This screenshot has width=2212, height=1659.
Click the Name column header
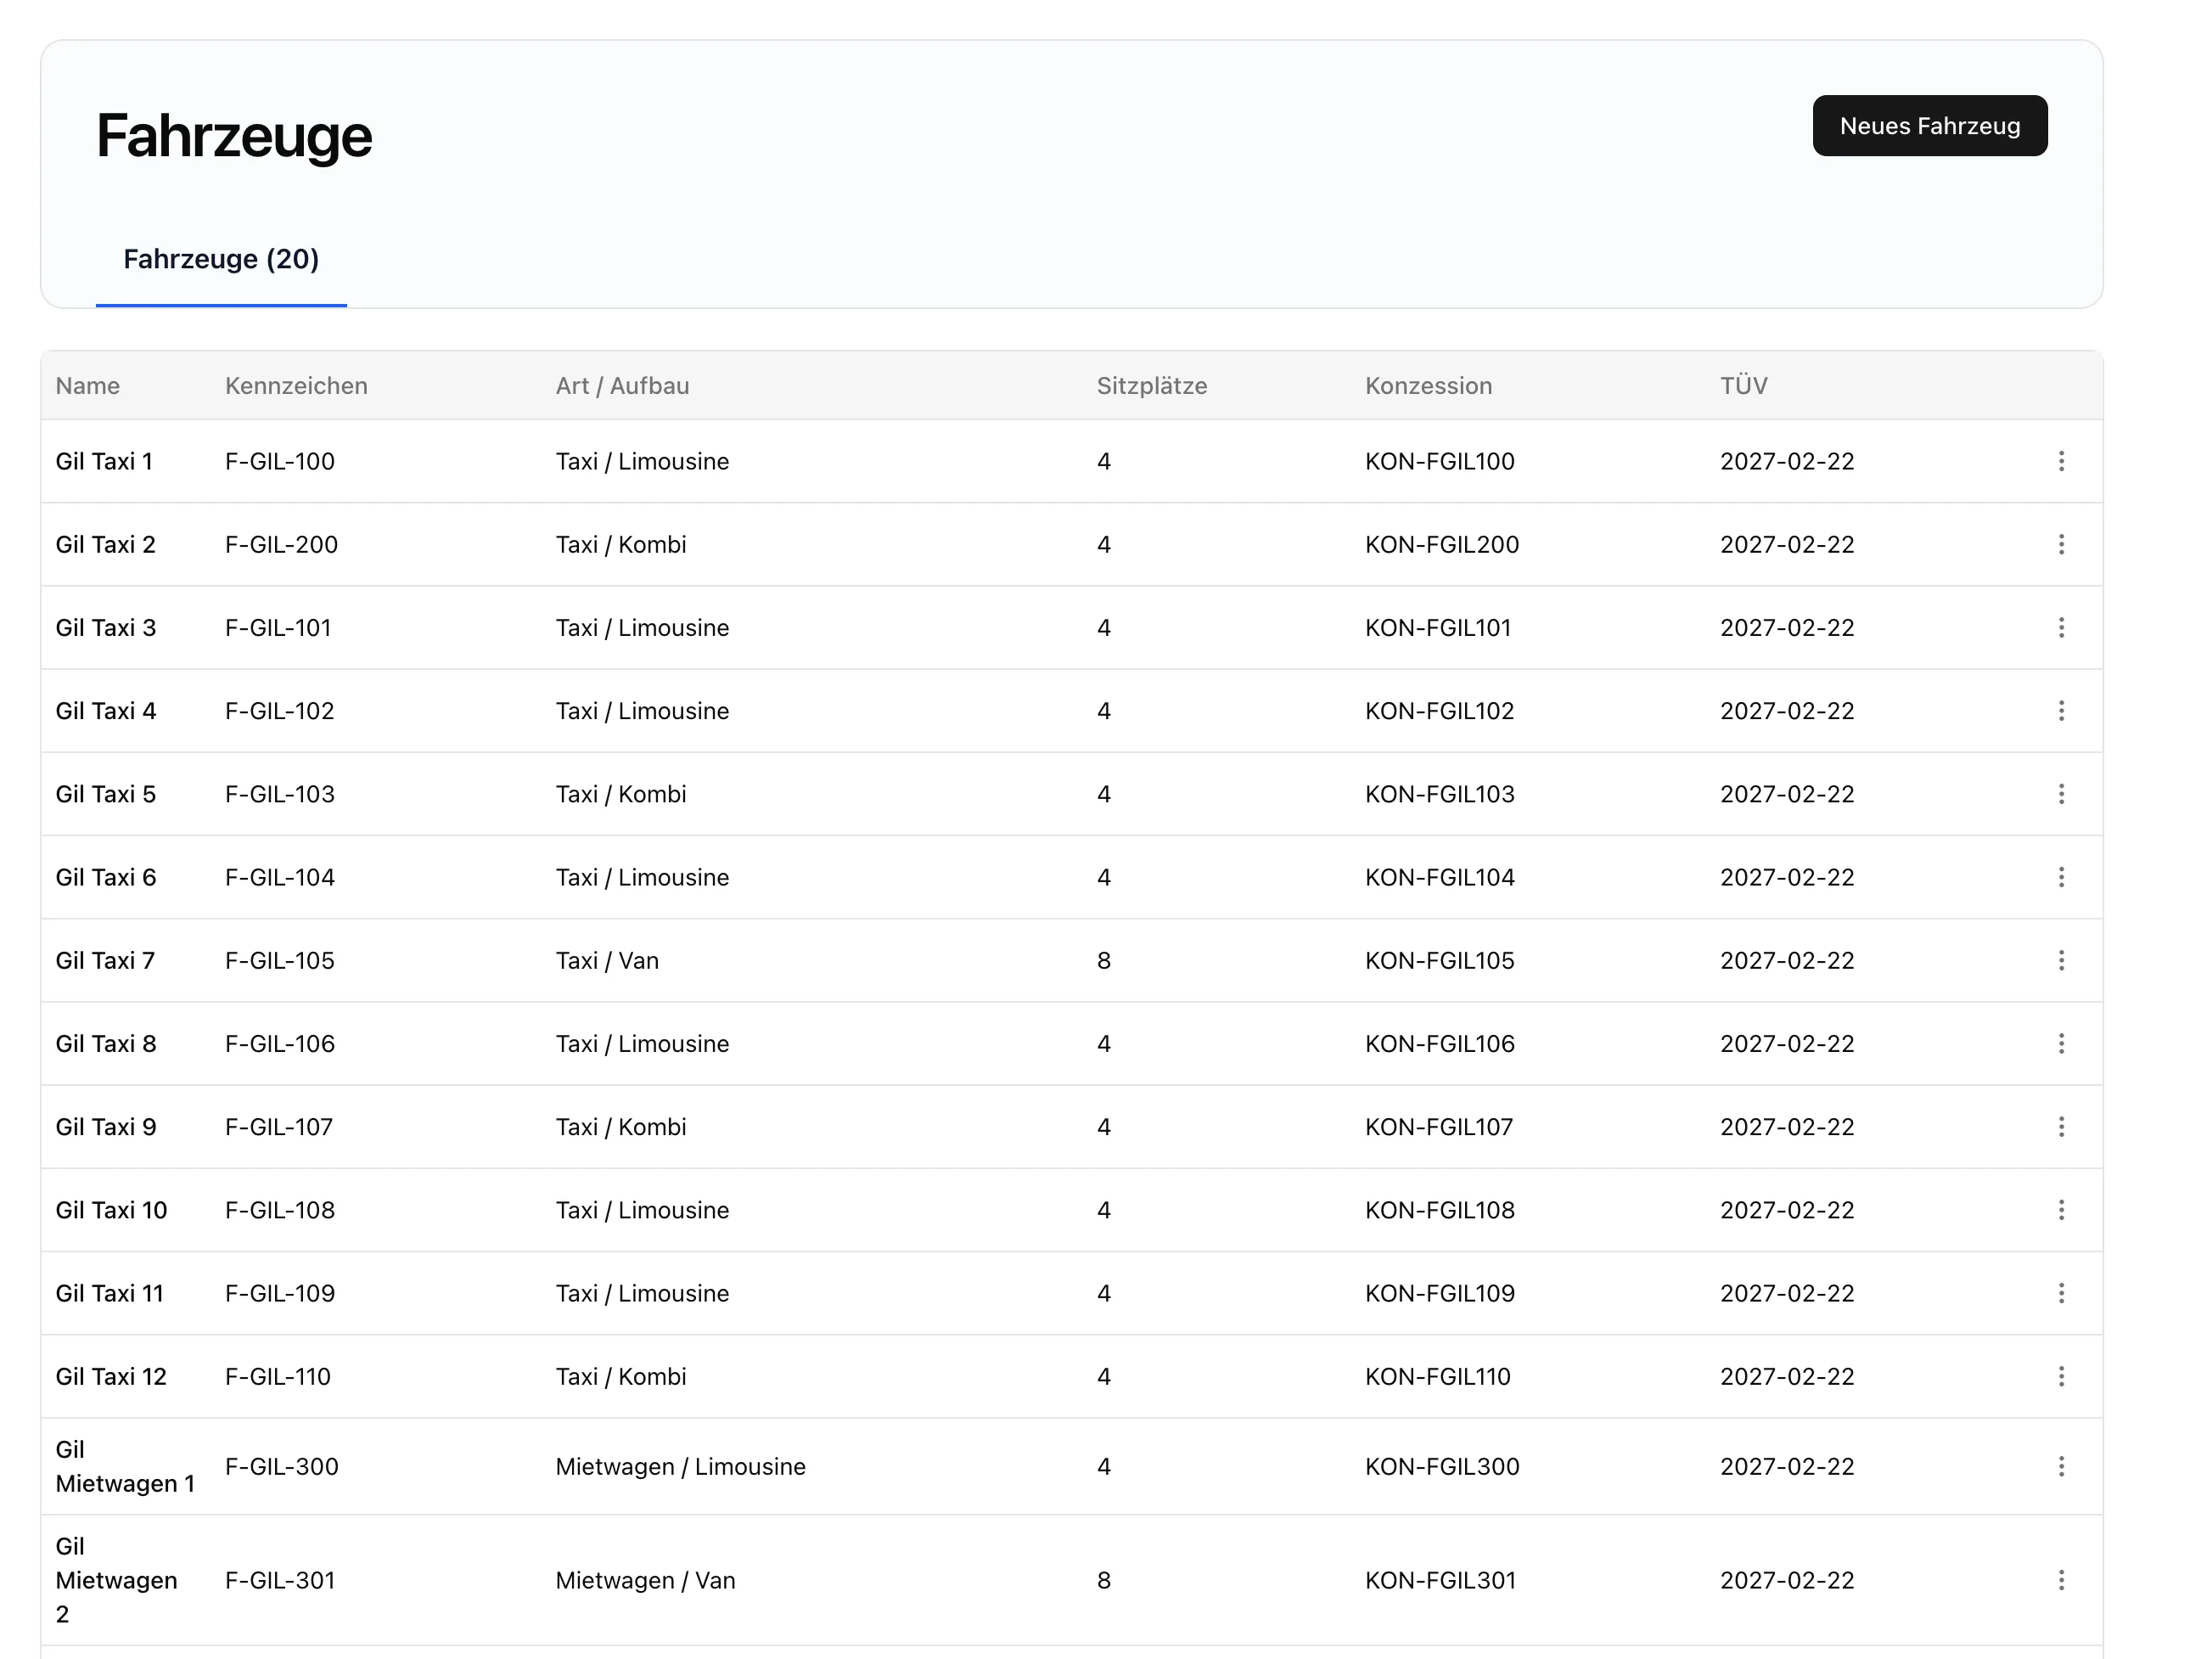pyautogui.click(x=88, y=386)
